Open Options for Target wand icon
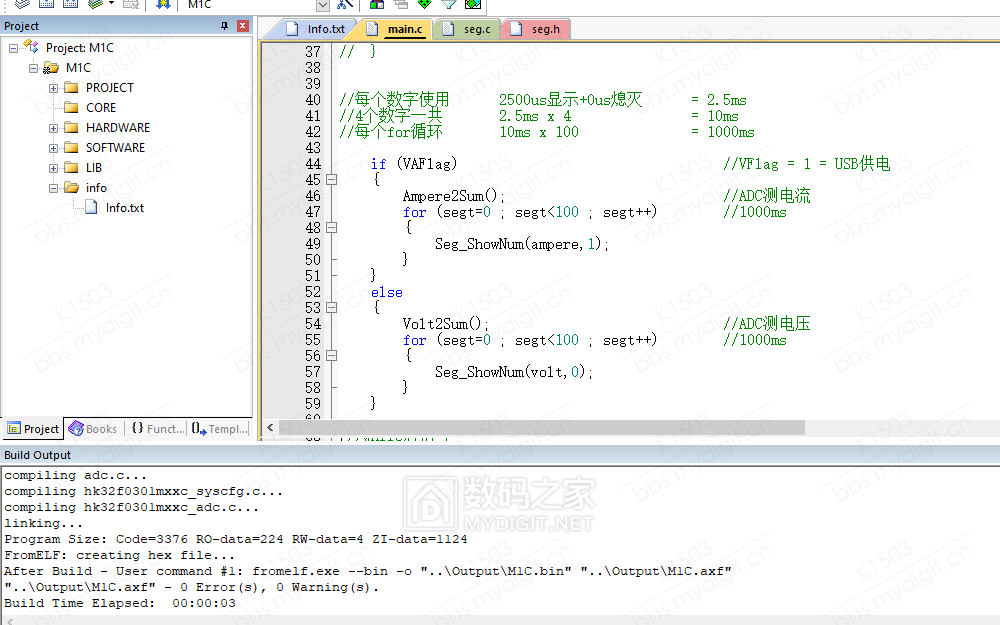This screenshot has height=625, width=1000. click(x=345, y=4)
